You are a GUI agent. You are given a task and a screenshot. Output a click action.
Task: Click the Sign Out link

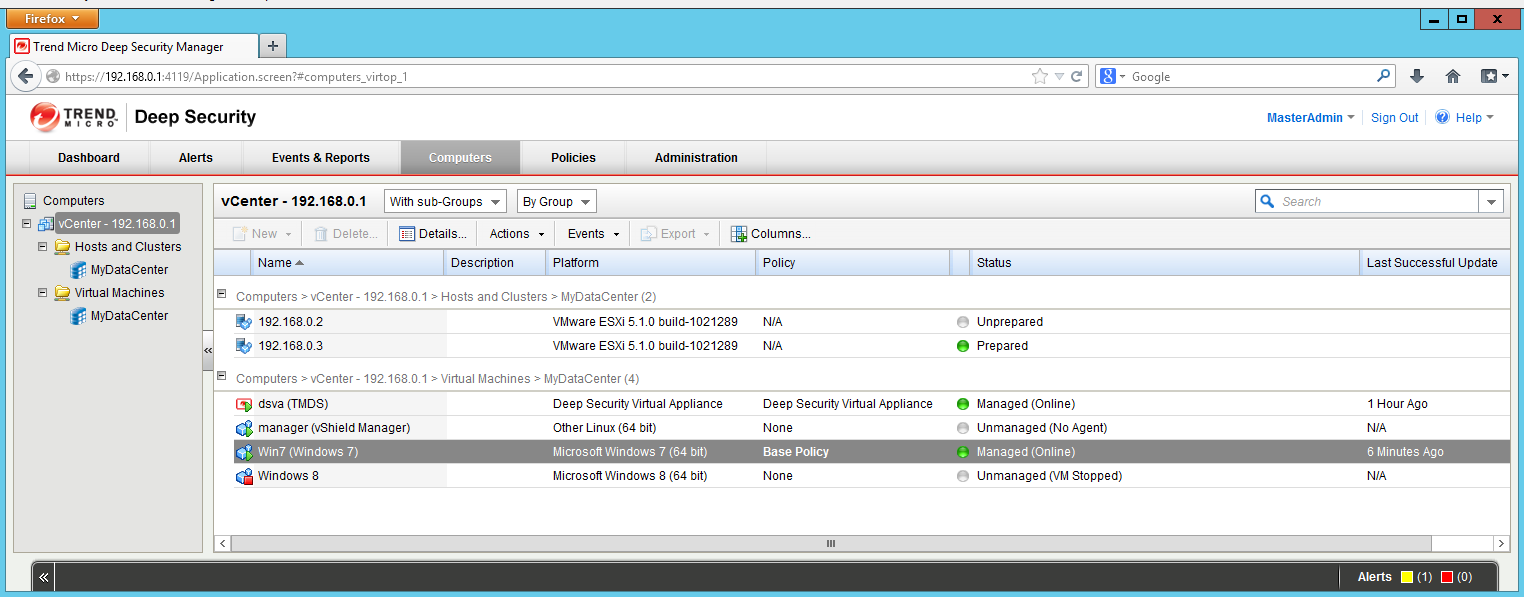coord(1394,118)
